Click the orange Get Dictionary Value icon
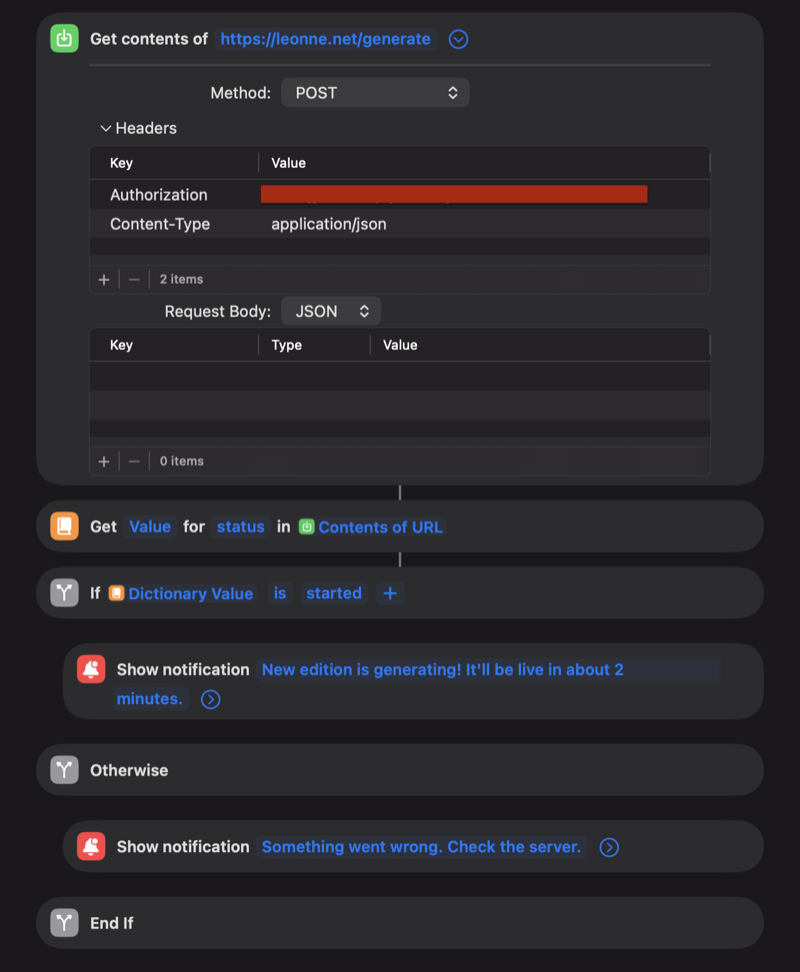800x972 pixels. click(63, 525)
